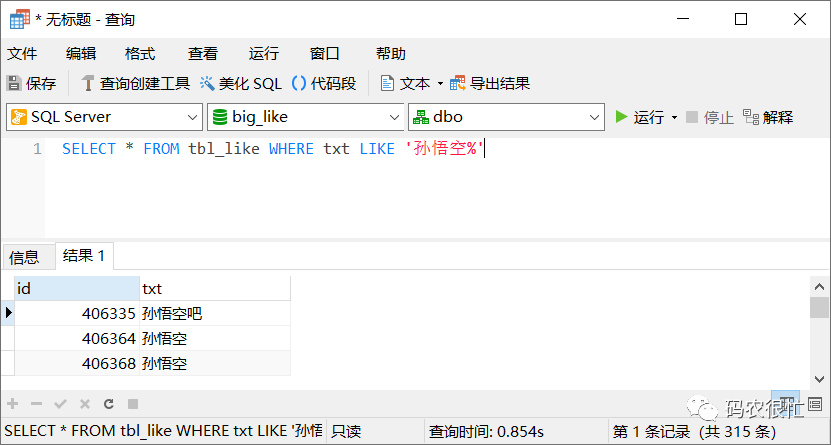
Task: Select the txt cell in row 406364
Action: coord(215,338)
